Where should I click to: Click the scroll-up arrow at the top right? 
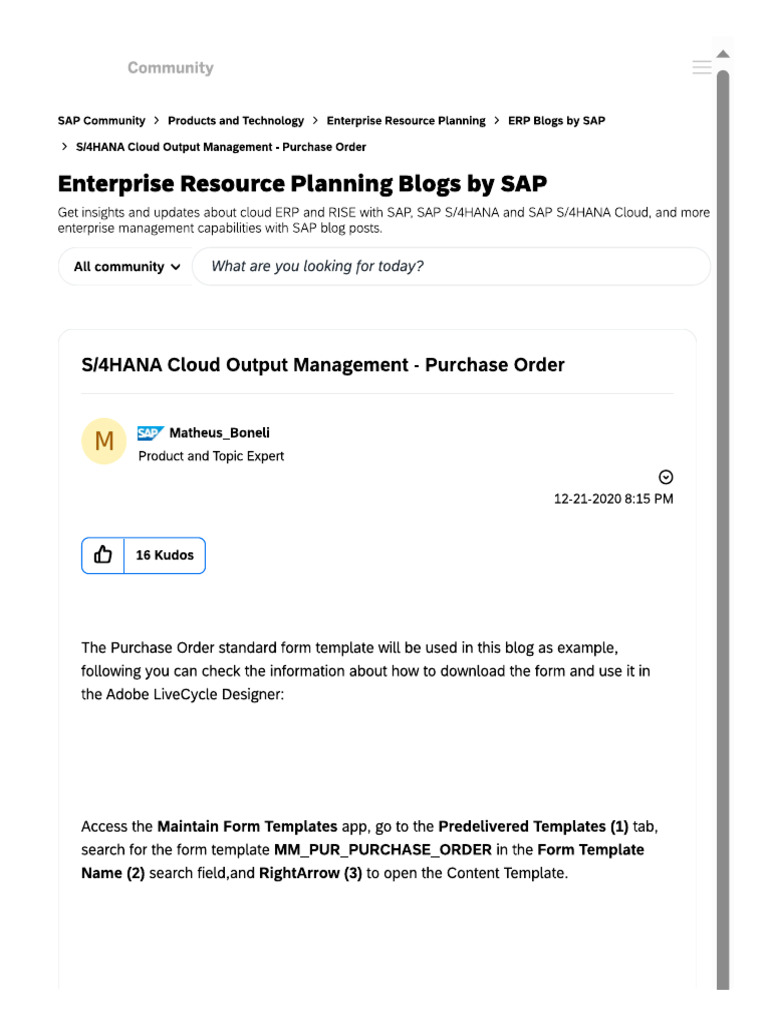click(723, 53)
